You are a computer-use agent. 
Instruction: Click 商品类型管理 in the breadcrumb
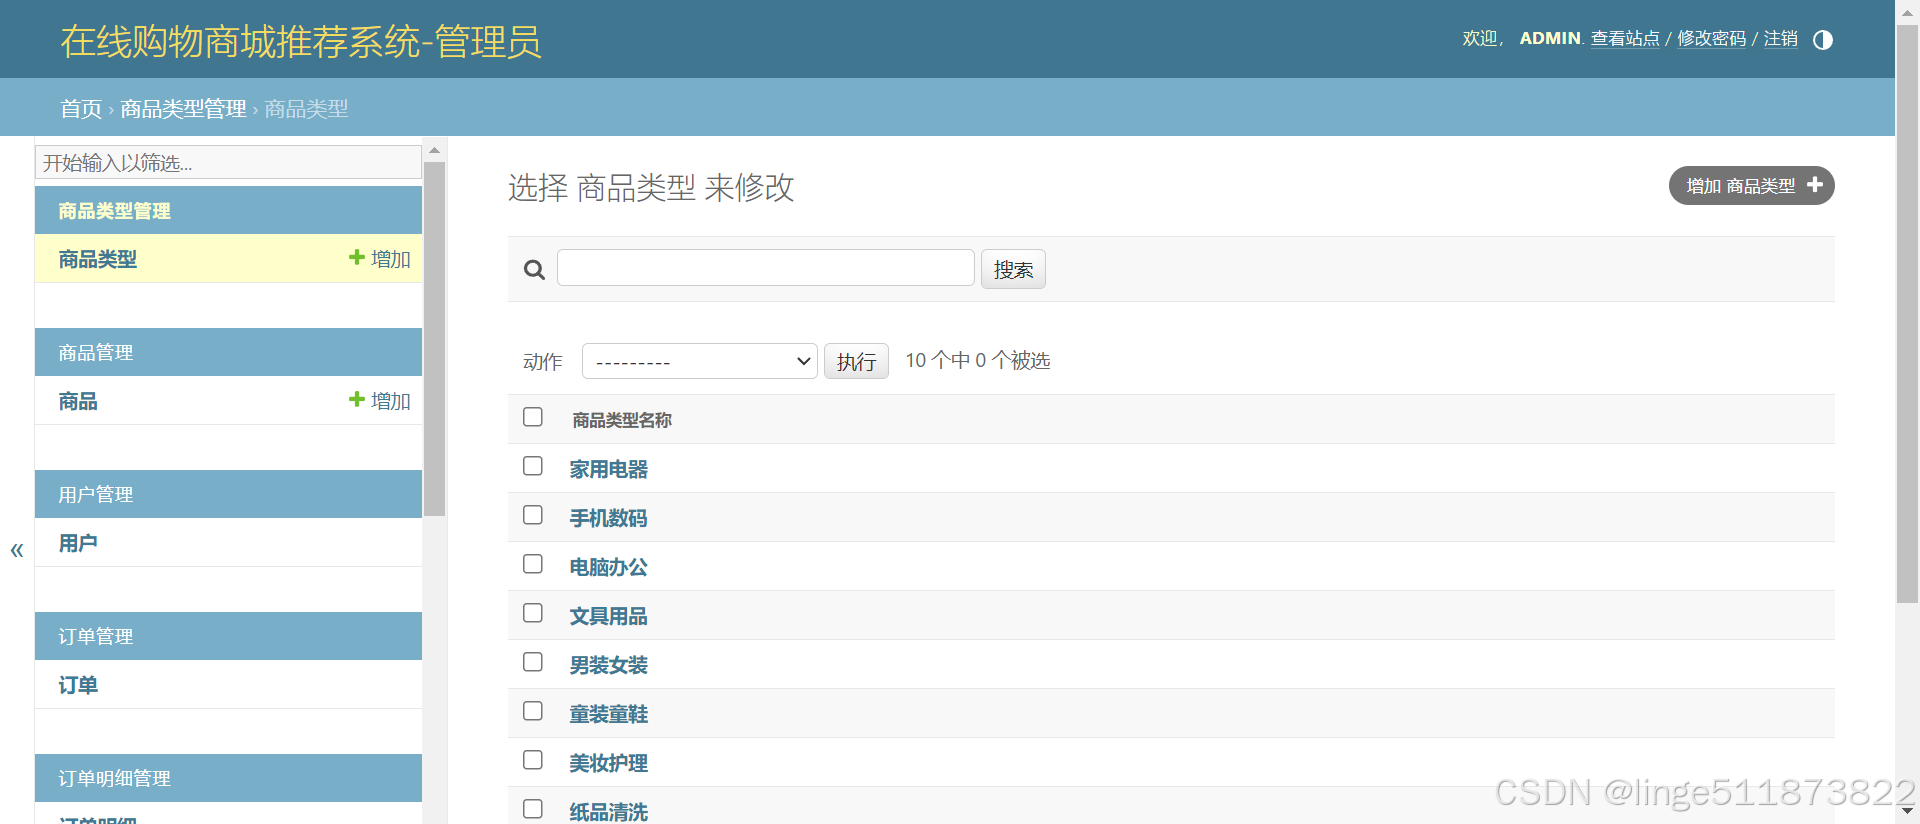[x=183, y=109]
